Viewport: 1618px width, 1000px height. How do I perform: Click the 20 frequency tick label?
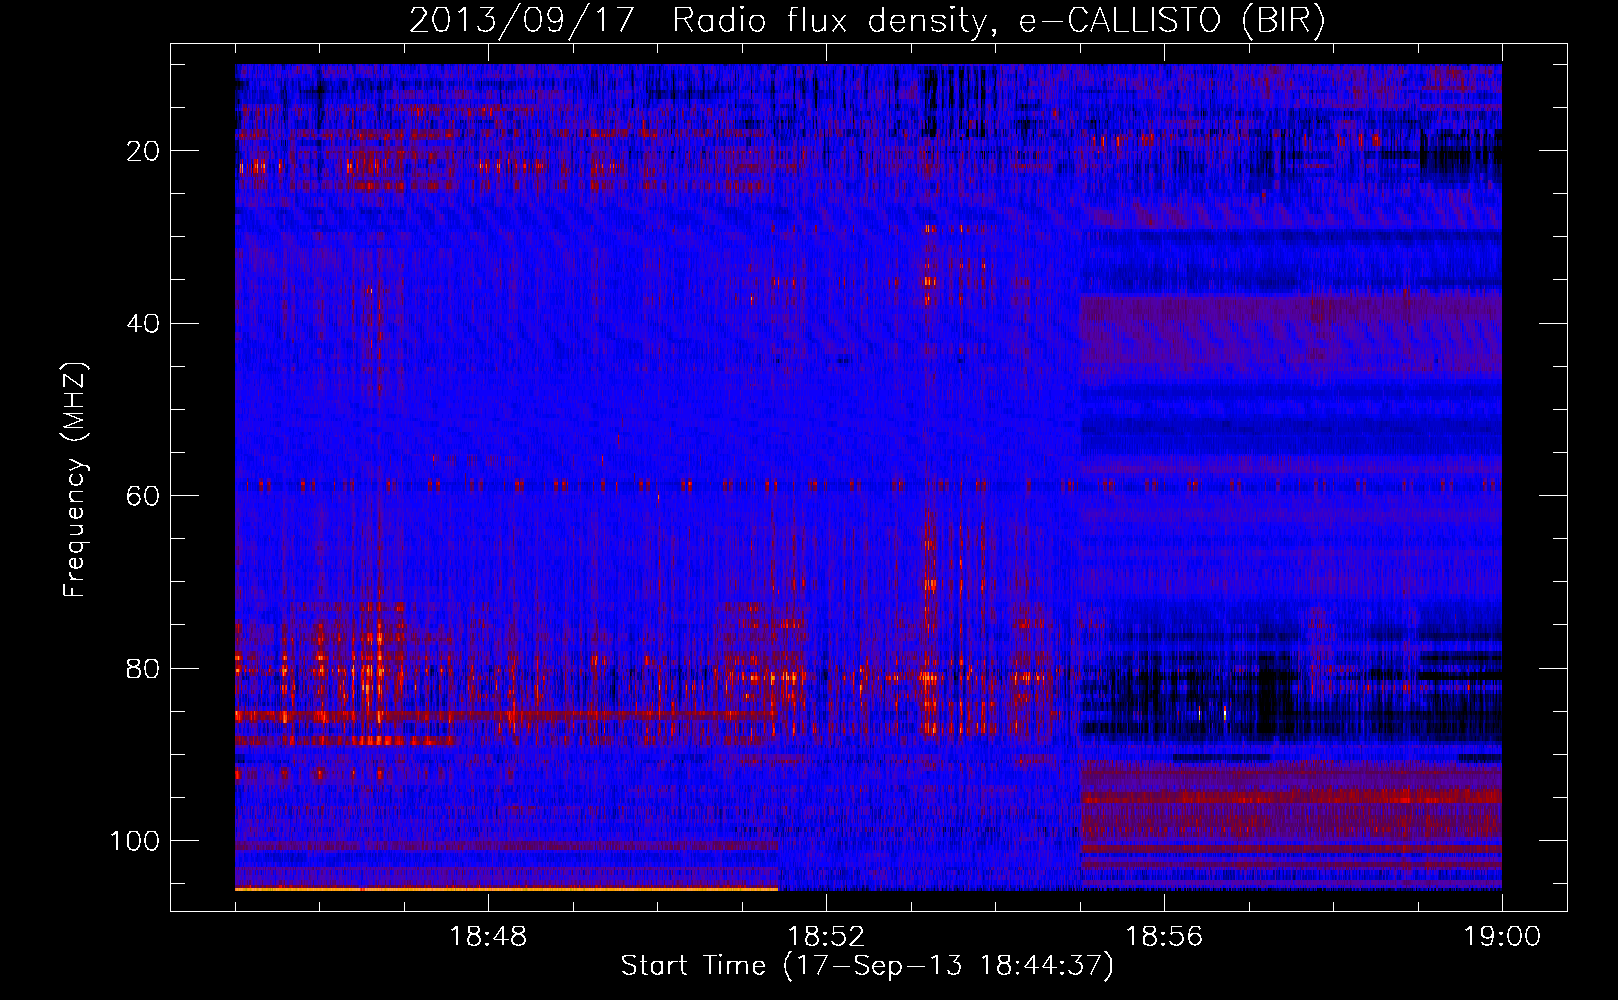[x=144, y=151]
